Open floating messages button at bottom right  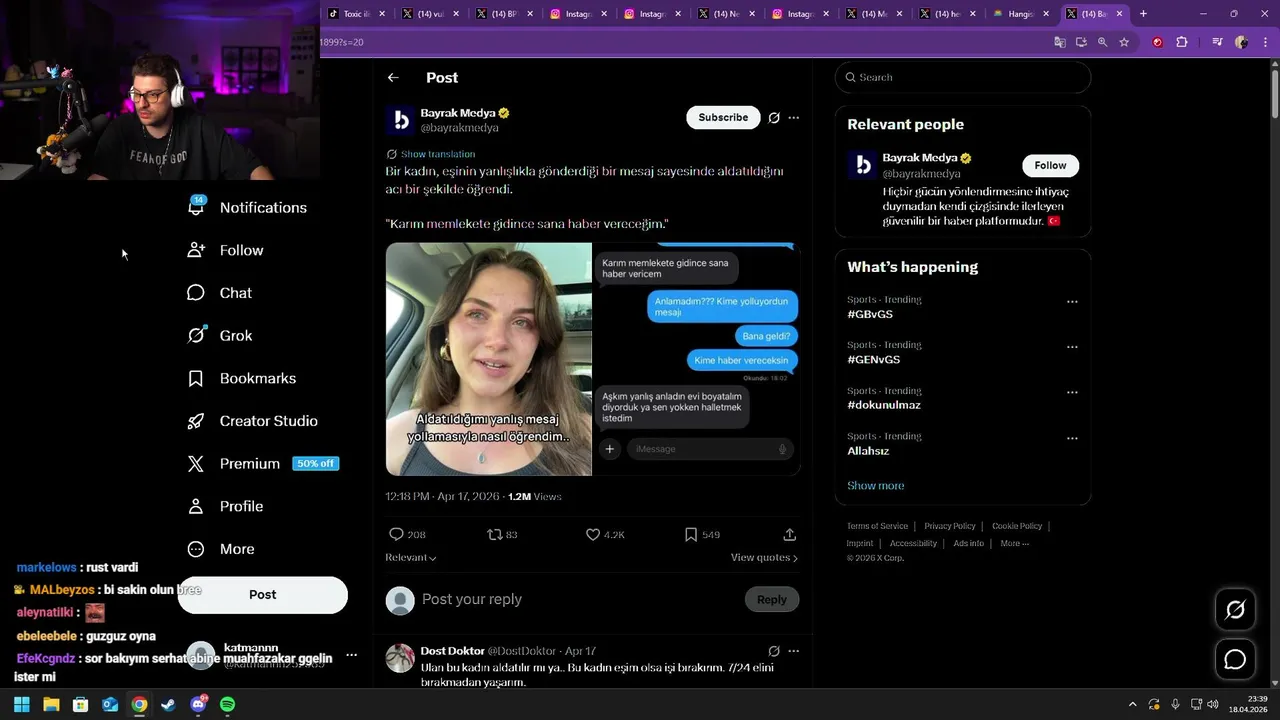(1235, 660)
